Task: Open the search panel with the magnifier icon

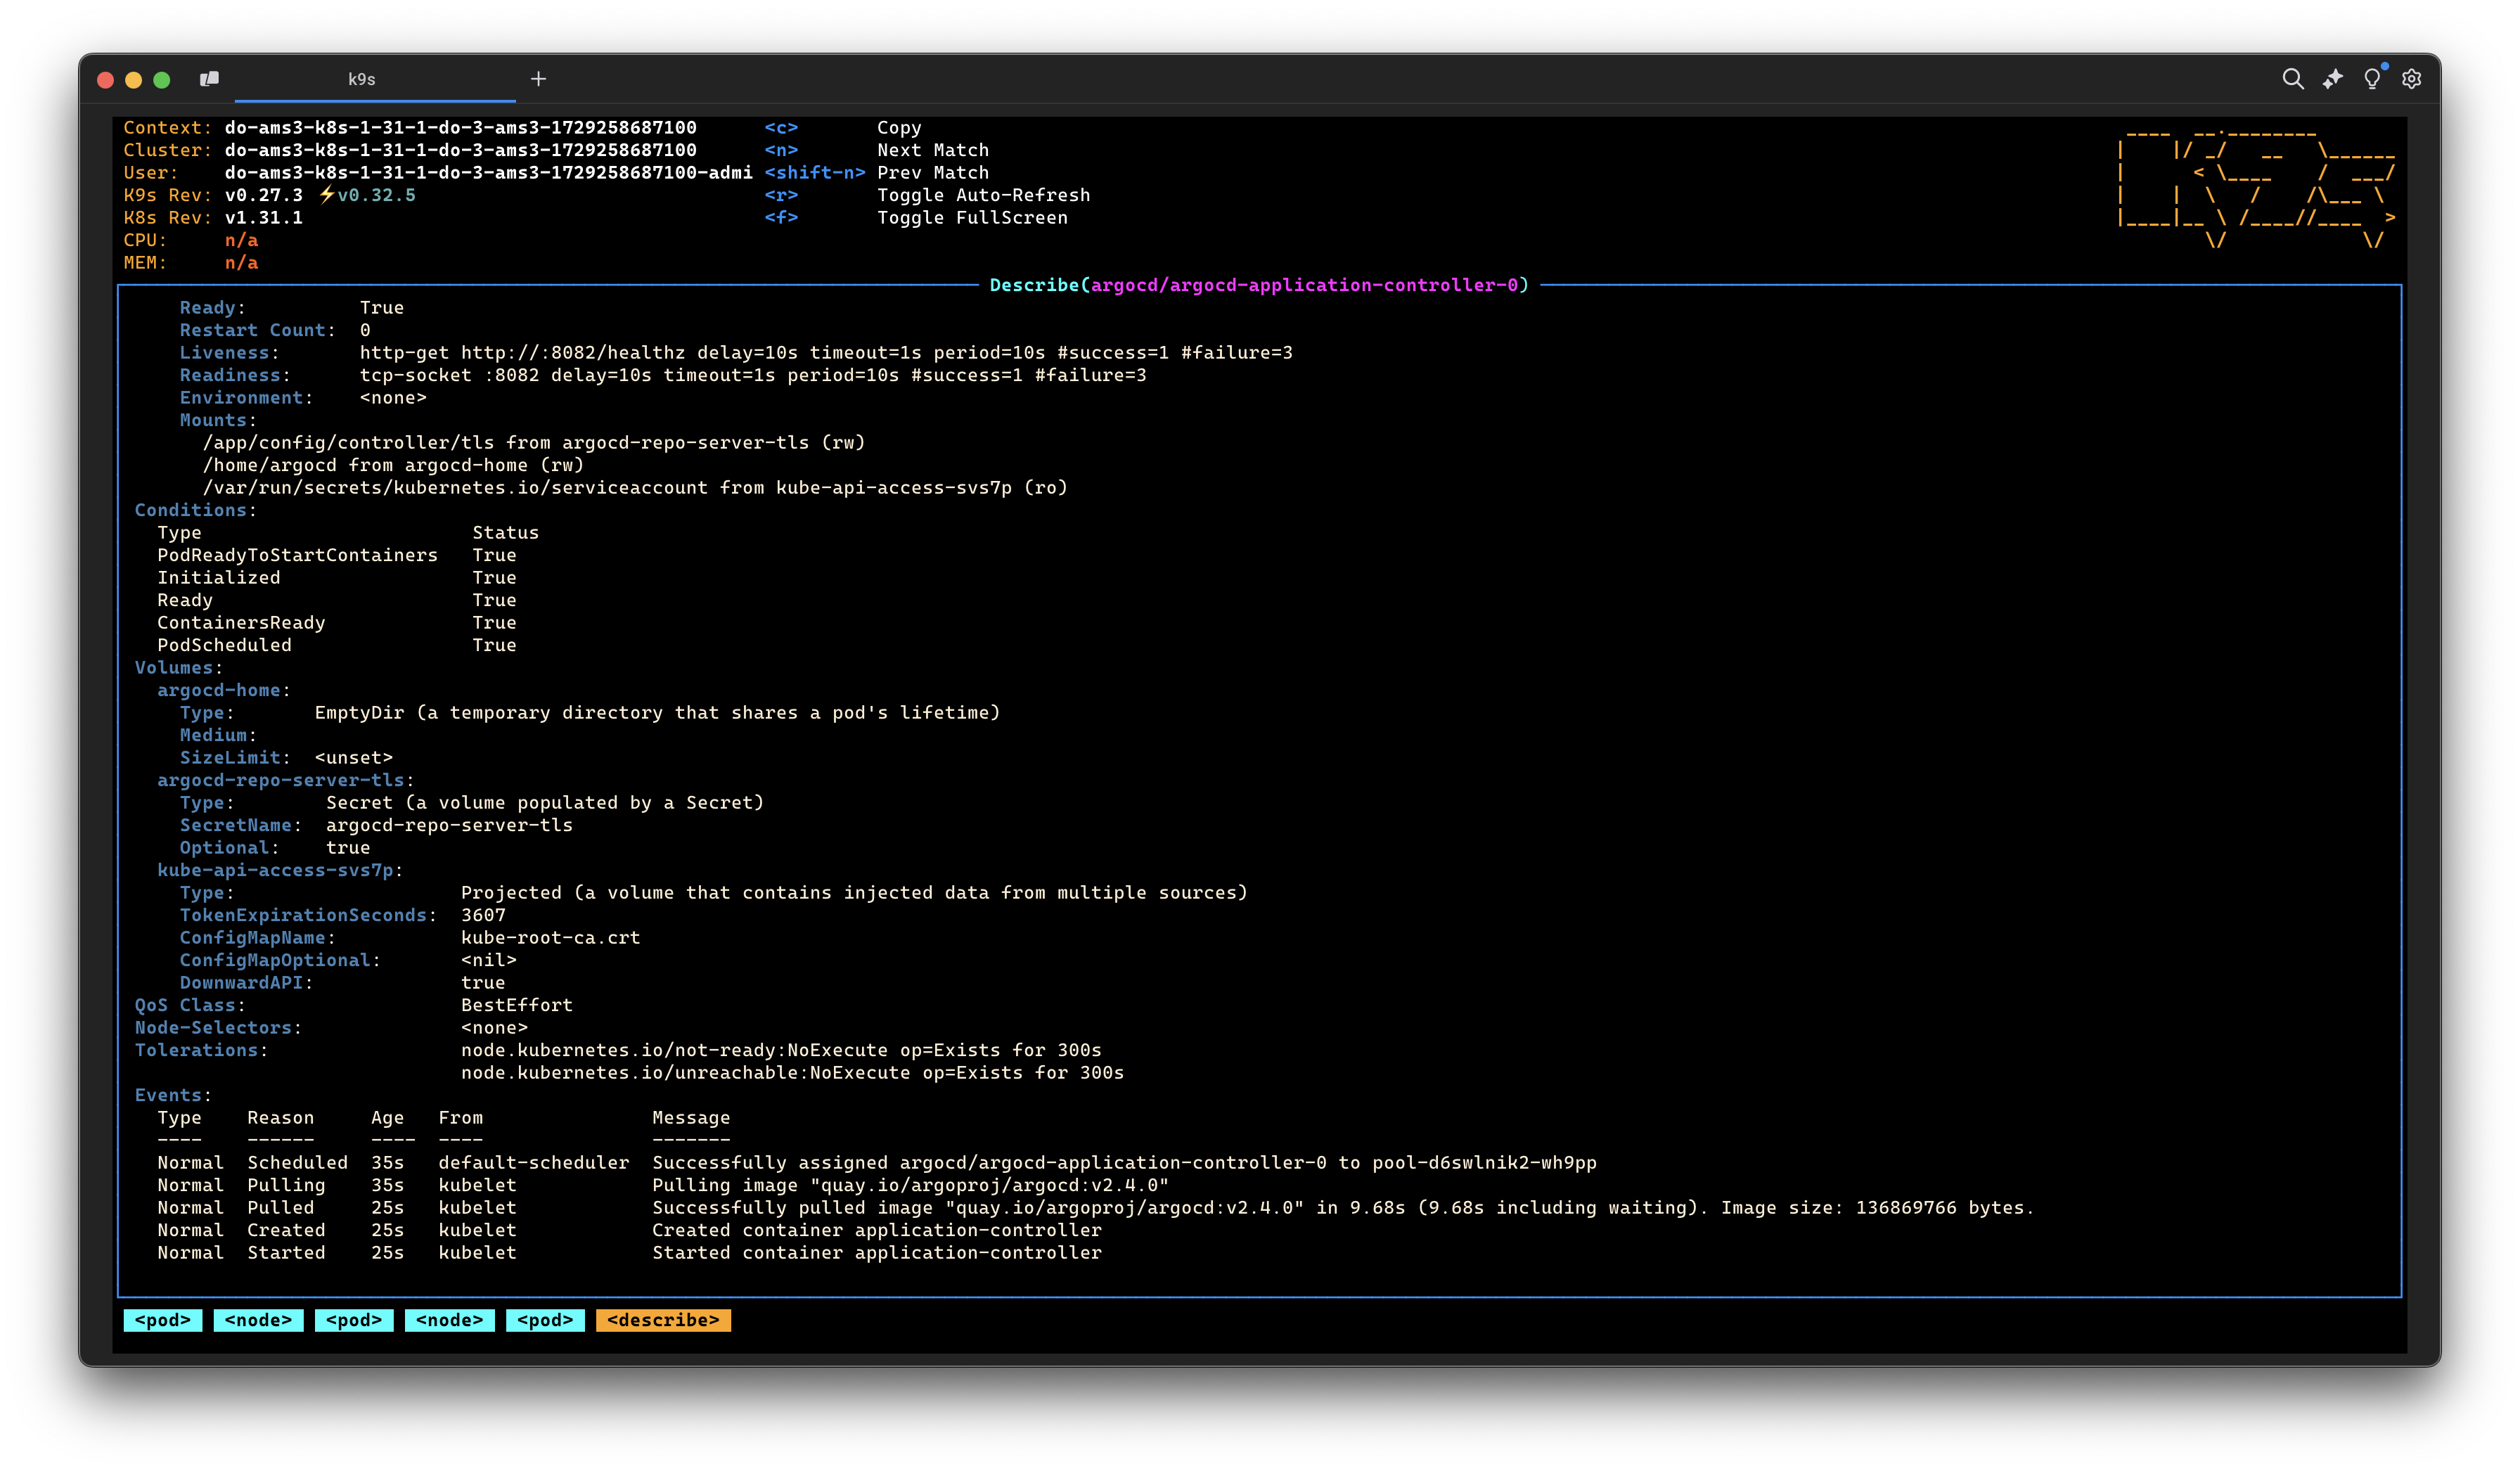Action: [x=2293, y=78]
